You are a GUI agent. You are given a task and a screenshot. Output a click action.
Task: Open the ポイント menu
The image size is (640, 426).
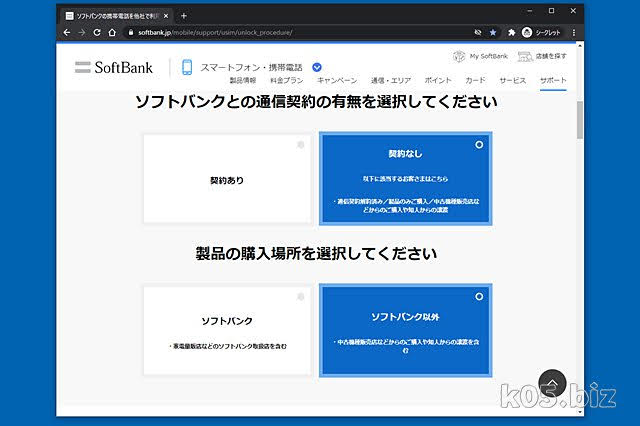(438, 80)
